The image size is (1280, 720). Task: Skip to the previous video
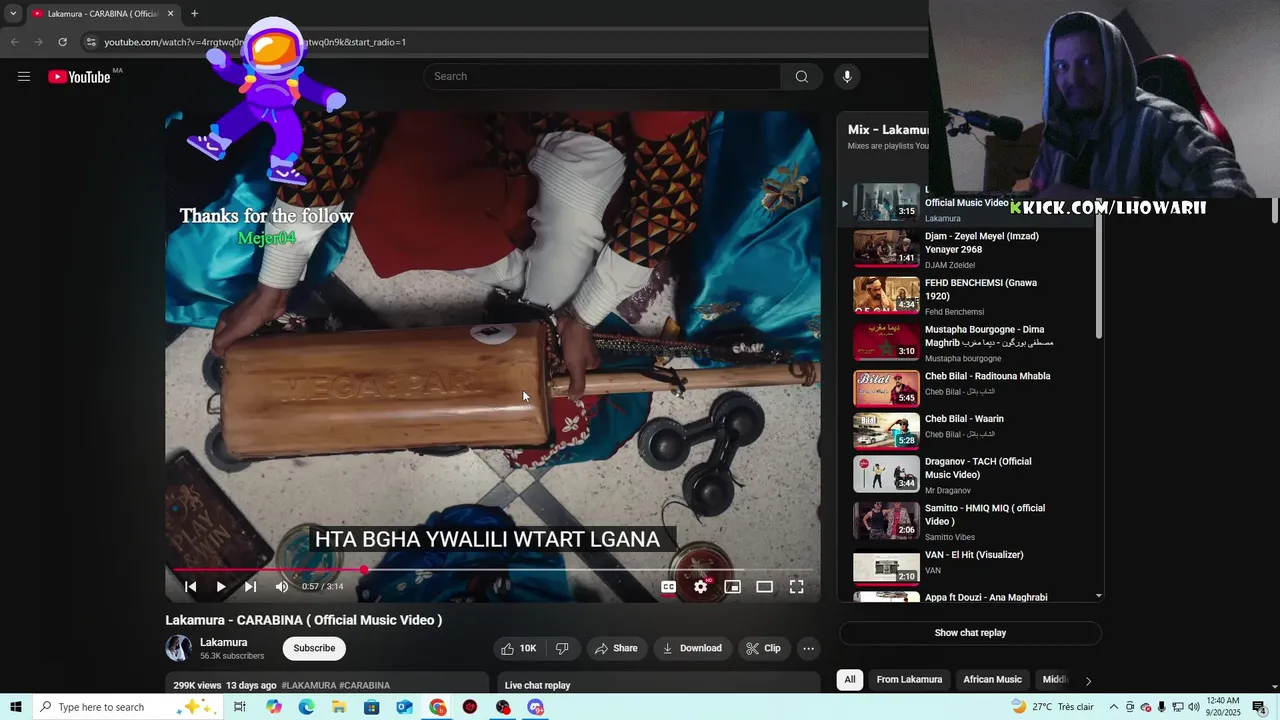190,587
